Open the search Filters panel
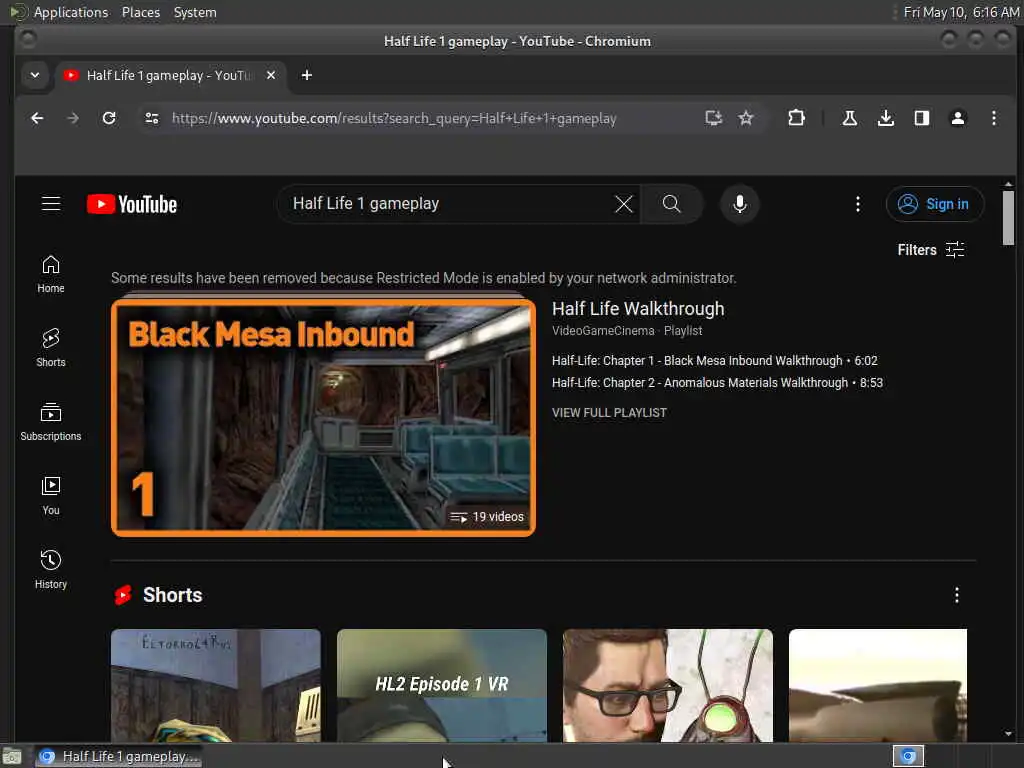Image resolution: width=1024 pixels, height=768 pixels. click(x=931, y=250)
